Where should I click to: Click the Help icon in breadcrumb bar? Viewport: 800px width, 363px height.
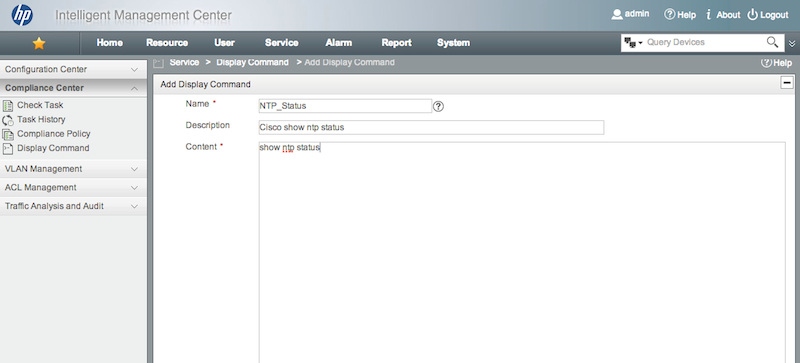tap(766, 63)
